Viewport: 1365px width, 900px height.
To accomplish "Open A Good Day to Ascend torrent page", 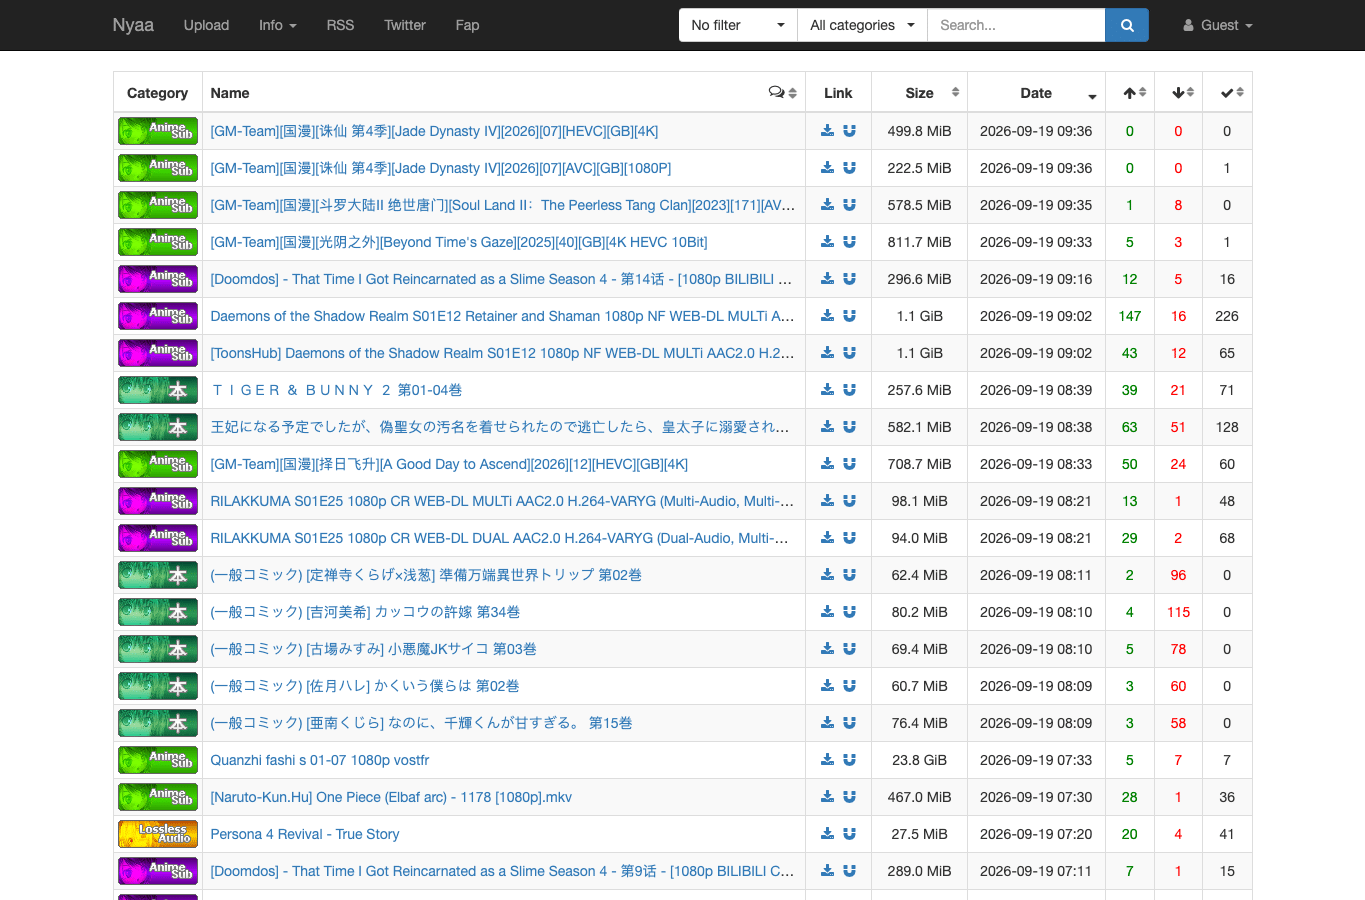I will [449, 464].
